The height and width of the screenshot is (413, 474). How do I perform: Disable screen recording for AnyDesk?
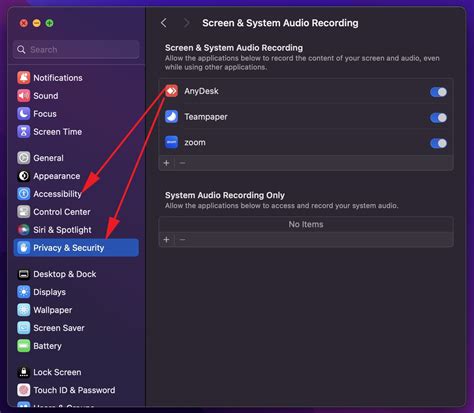coord(438,92)
